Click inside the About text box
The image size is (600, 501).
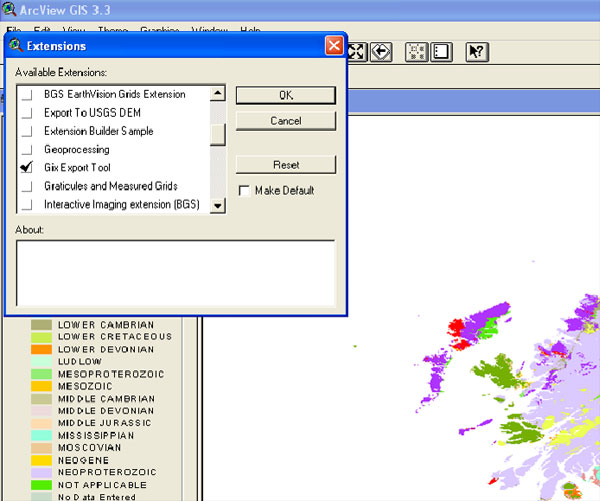(176, 273)
